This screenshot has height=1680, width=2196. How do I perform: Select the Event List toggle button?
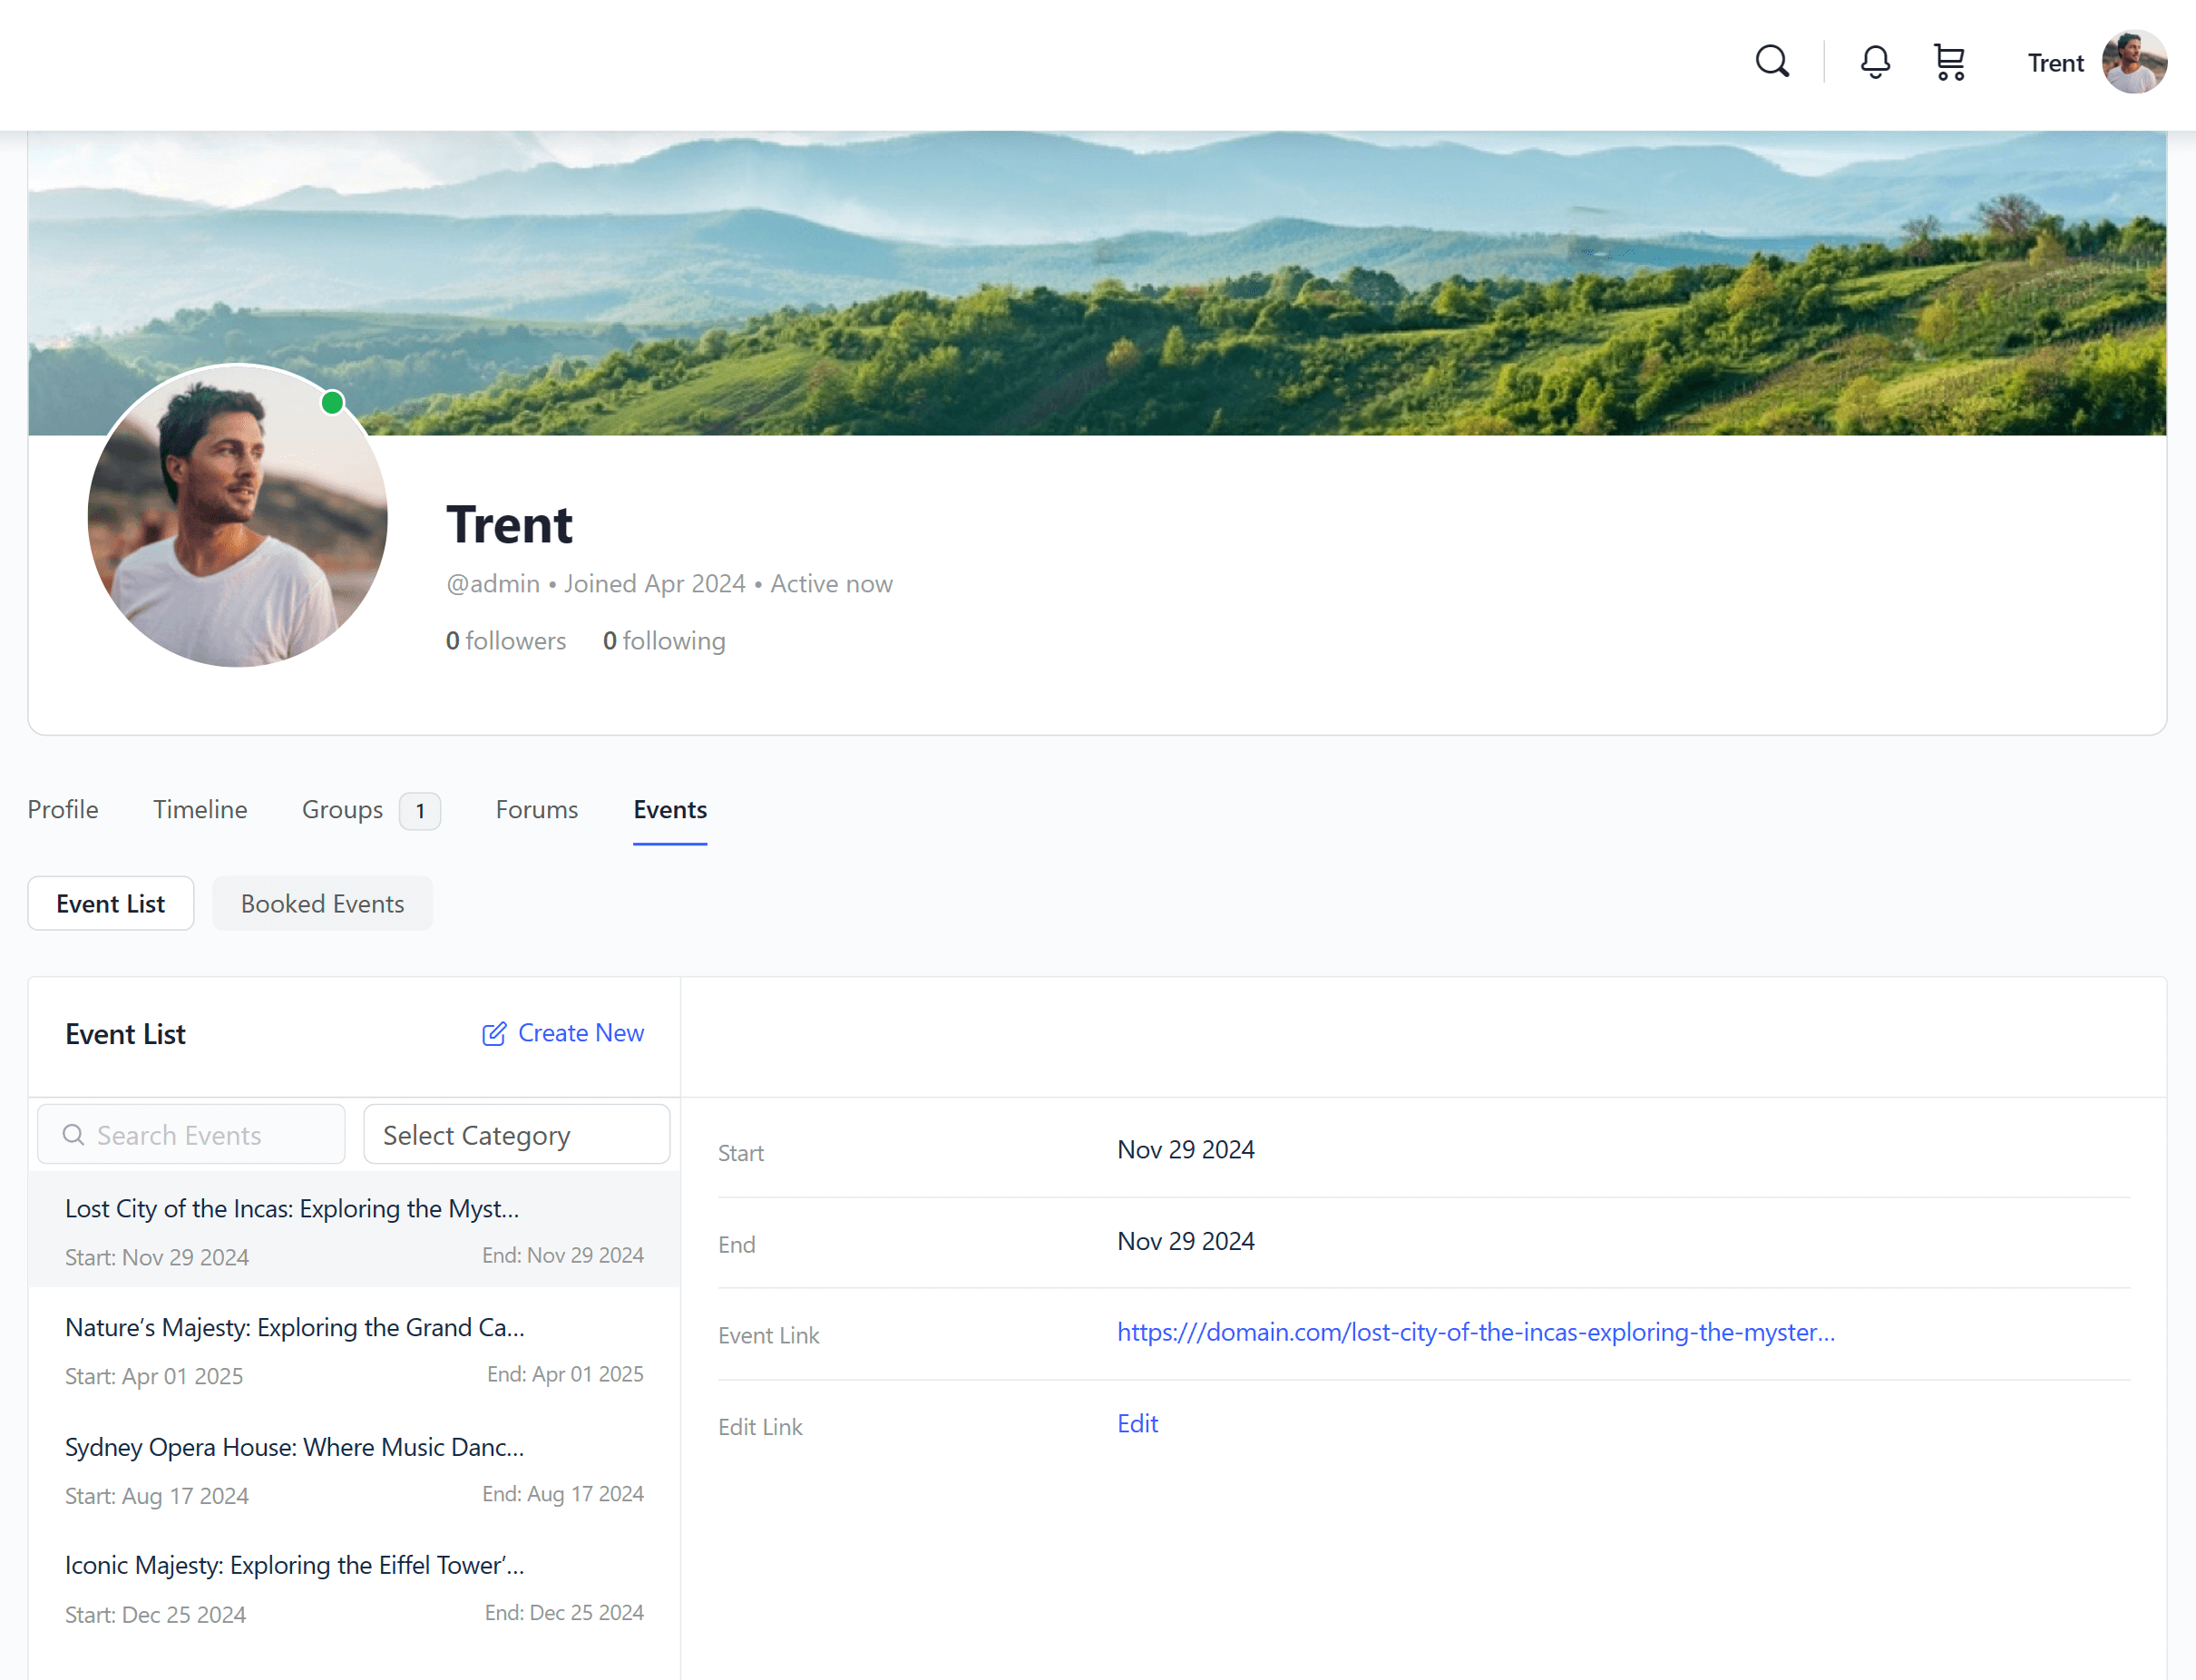[x=111, y=904]
